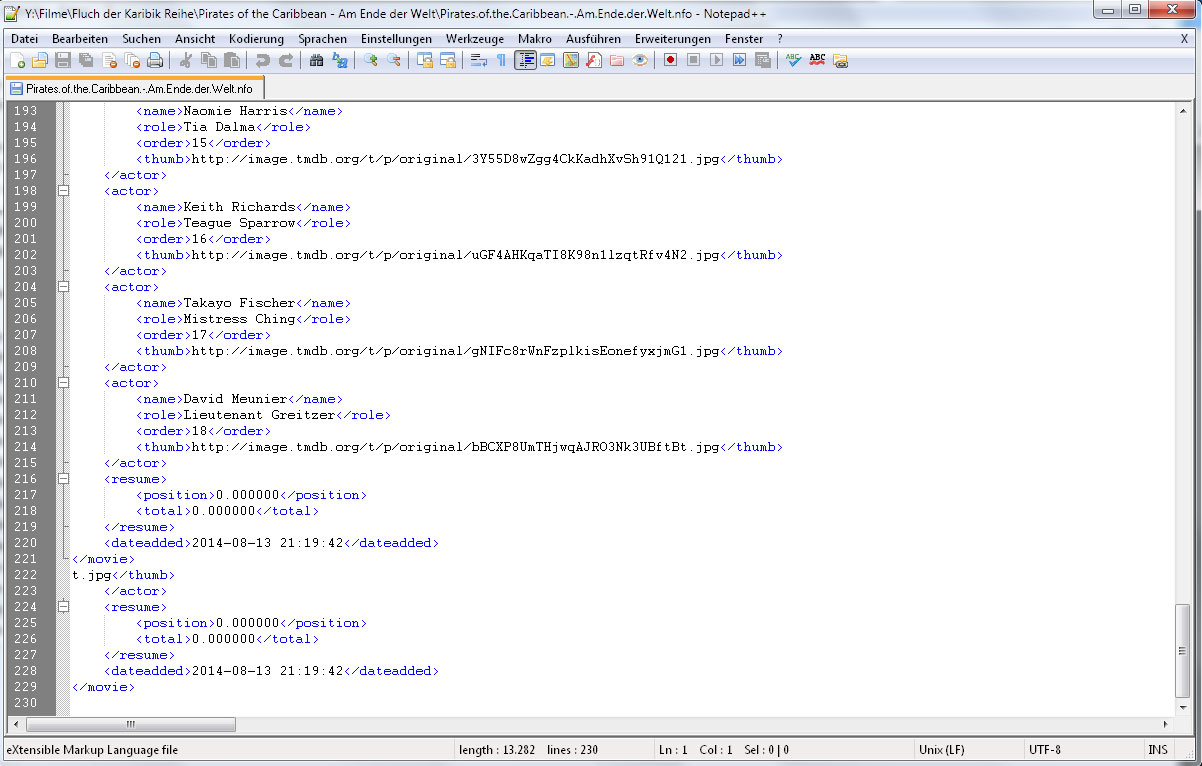
Task: Open Folder as Workspace icon
Action: click(x=617, y=61)
